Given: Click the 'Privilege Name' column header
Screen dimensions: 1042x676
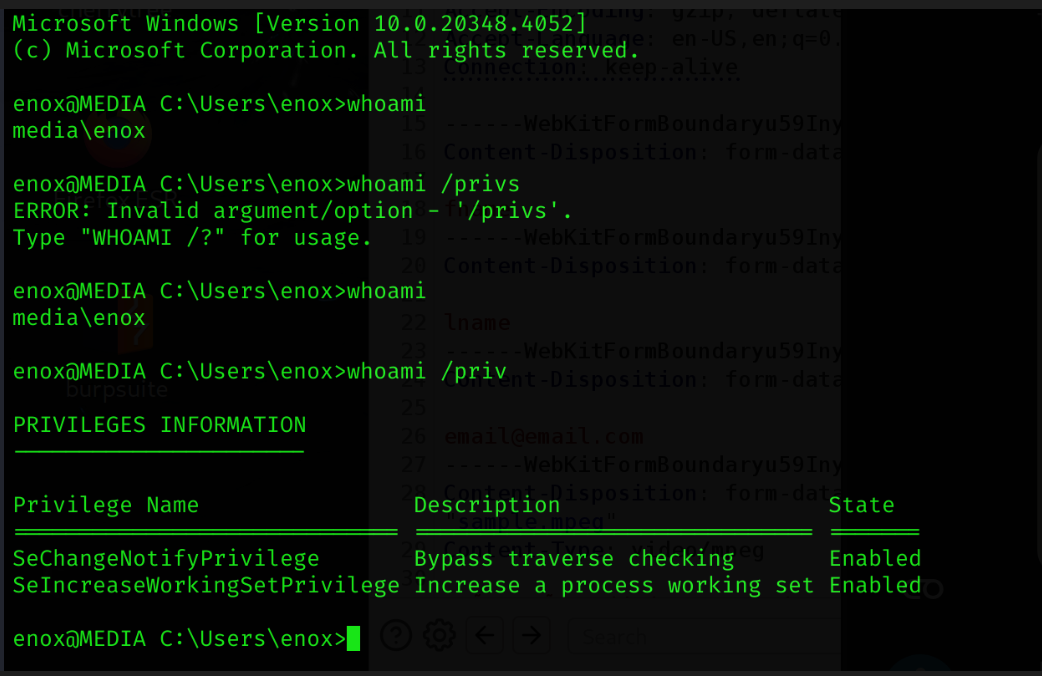Looking at the screenshot, I should pos(106,505).
